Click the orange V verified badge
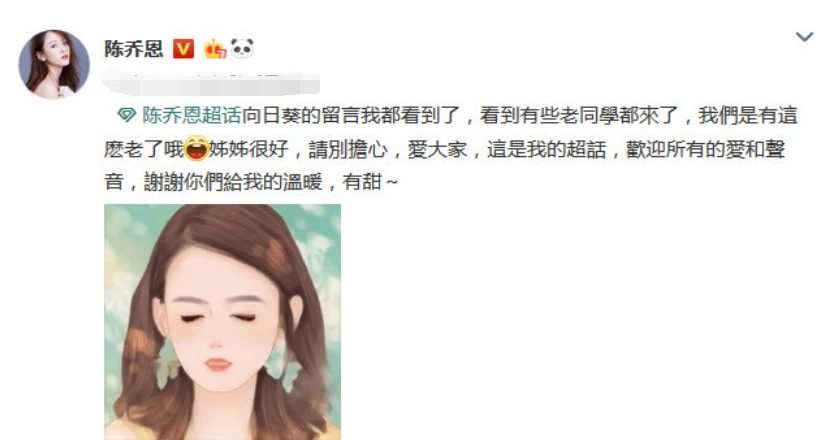The width and height of the screenshot is (832, 440). pyautogui.click(x=184, y=49)
